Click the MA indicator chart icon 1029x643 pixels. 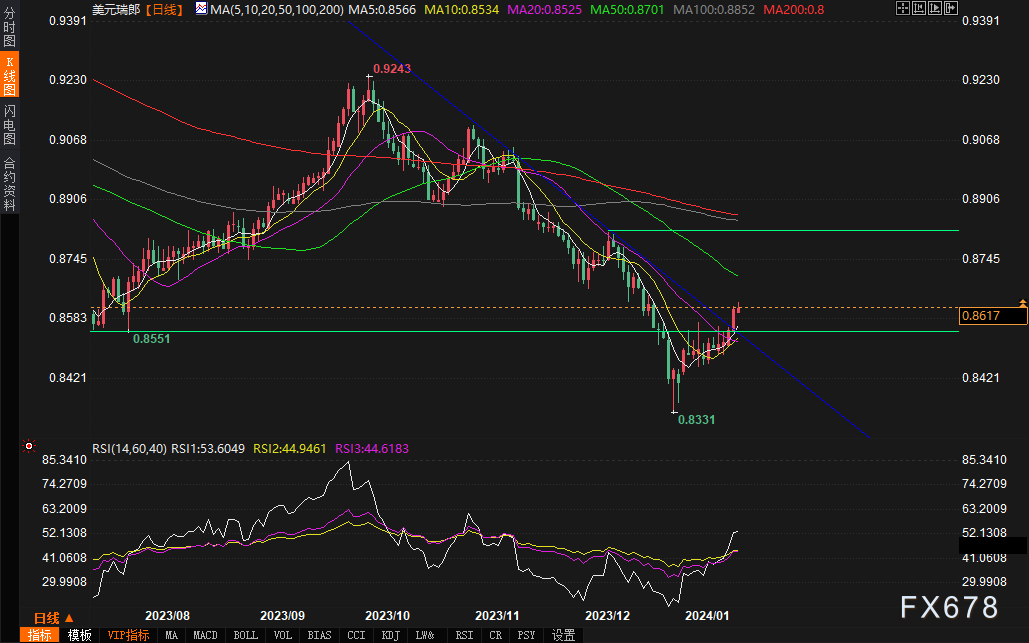point(201,9)
